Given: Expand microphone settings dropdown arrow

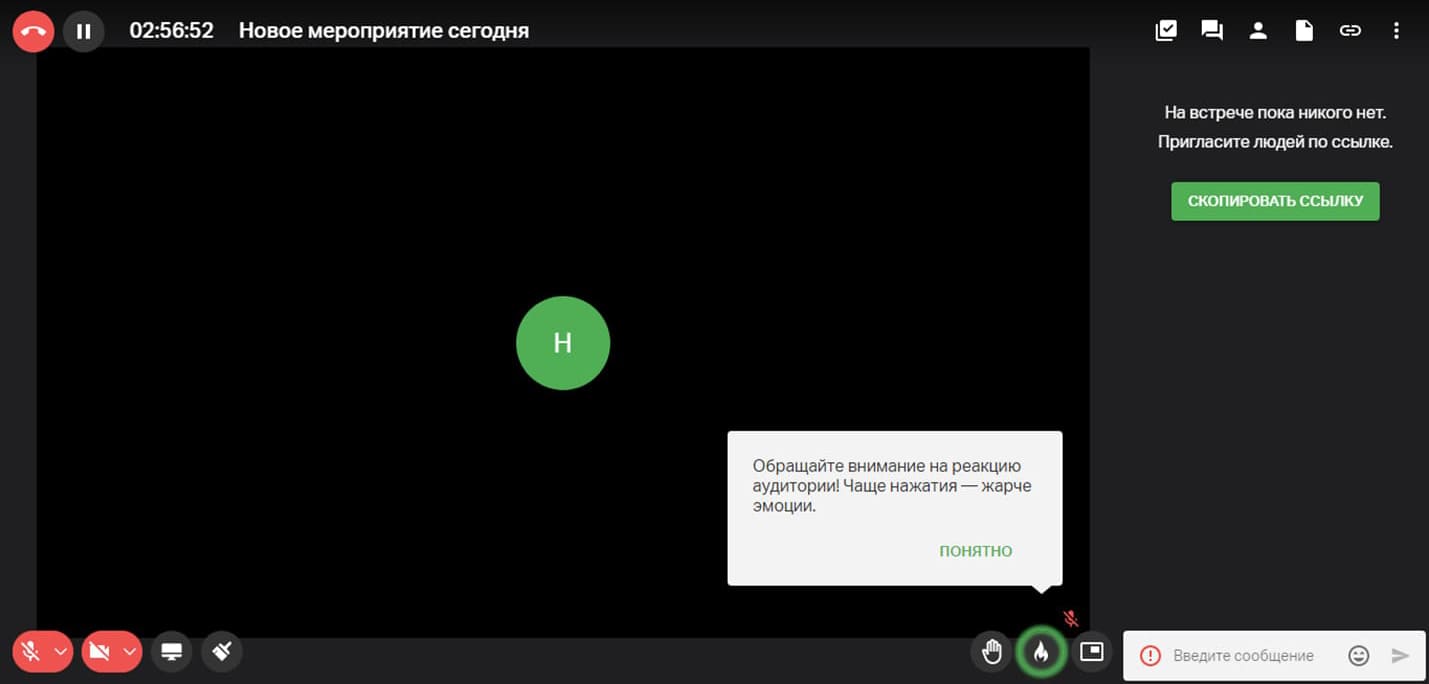Looking at the screenshot, I should pos(60,652).
